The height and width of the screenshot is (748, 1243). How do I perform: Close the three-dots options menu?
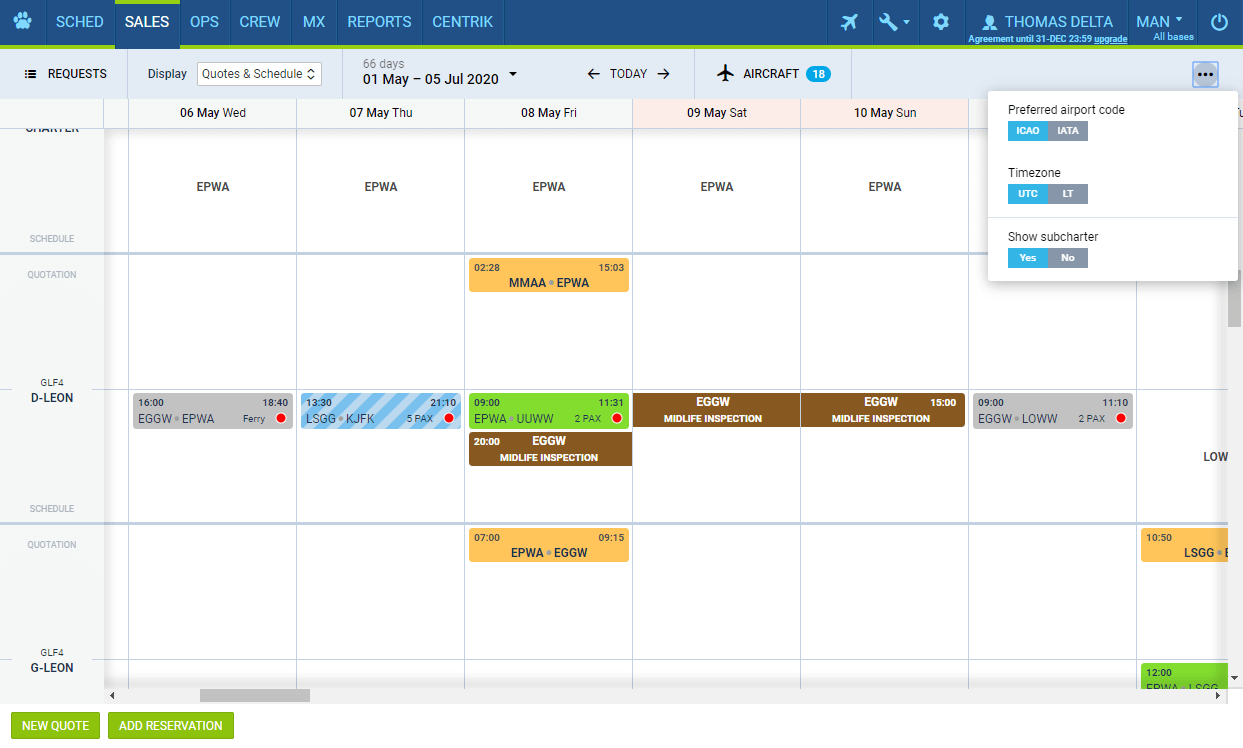[x=1205, y=75]
